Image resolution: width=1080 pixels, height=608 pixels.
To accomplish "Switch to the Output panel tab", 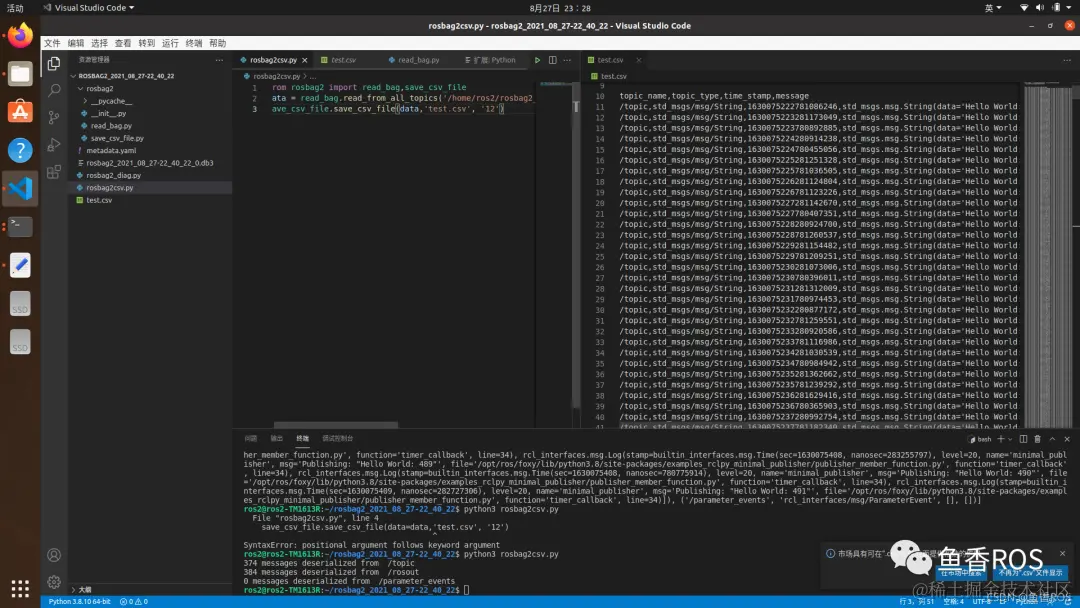I will tap(277, 439).
